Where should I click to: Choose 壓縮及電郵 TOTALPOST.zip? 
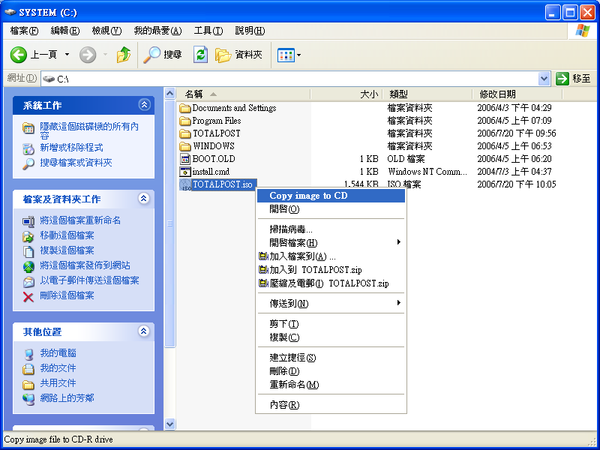click(x=331, y=284)
